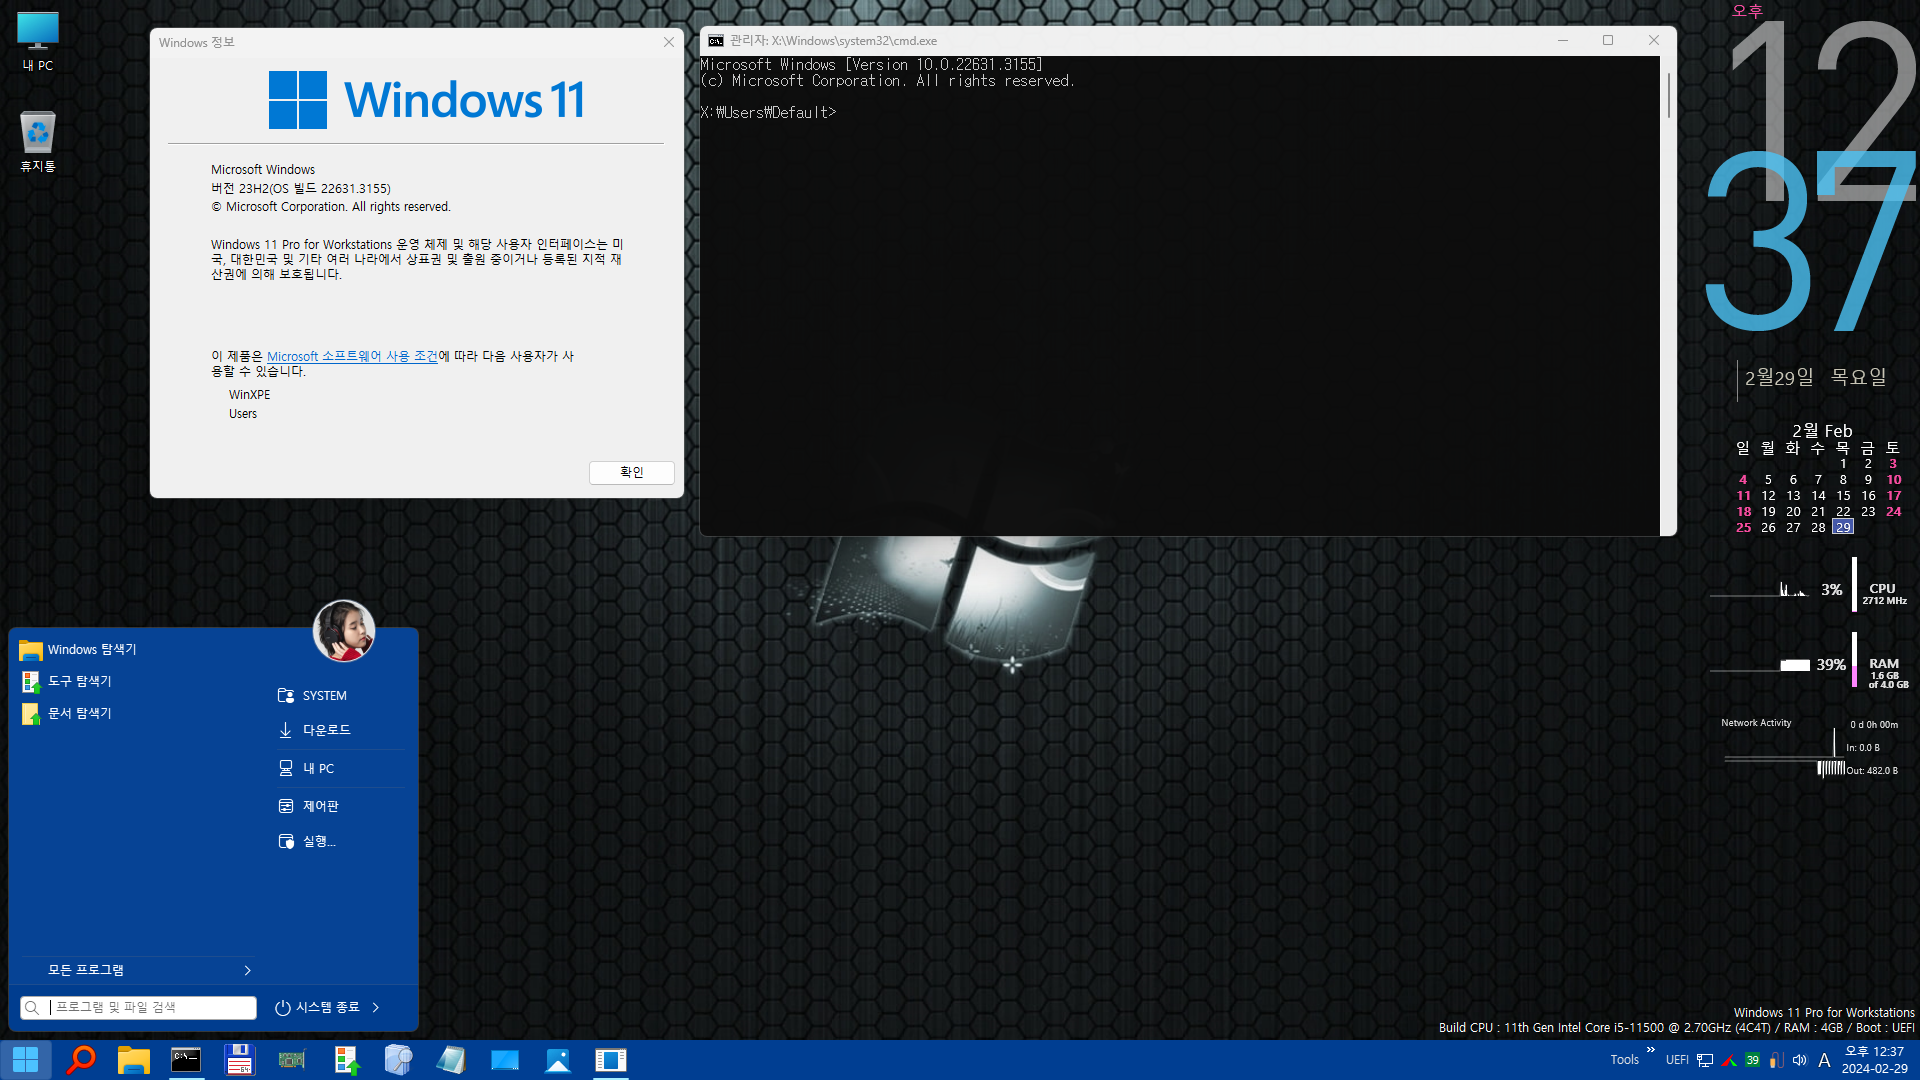Click the 프로그램 및 파일 검색 search field
1920x1080 pixels.
coord(139,1007)
